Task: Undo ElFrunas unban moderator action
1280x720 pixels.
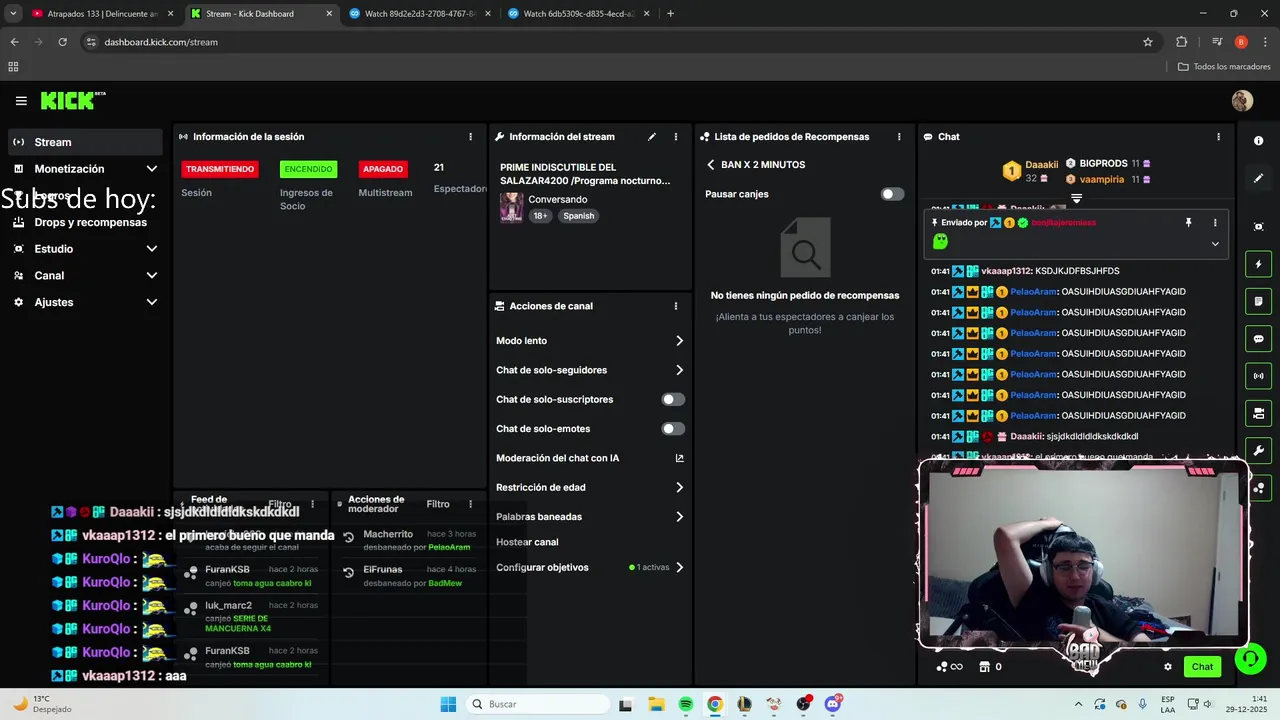Action: [x=348, y=572]
